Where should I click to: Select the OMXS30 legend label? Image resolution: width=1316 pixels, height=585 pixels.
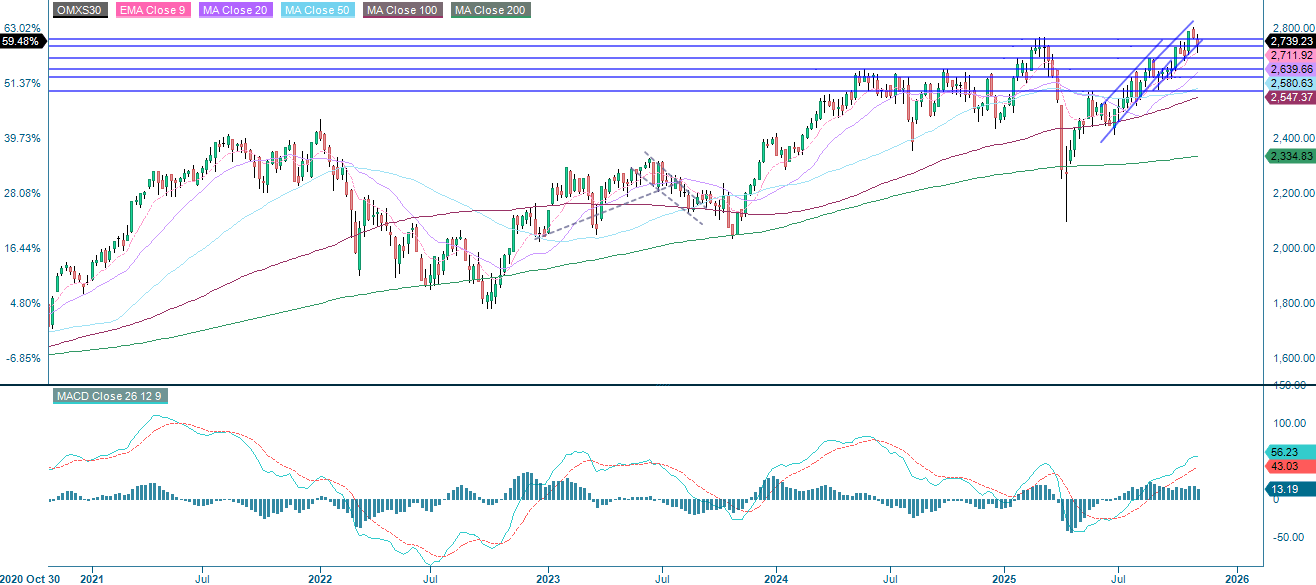click(79, 10)
